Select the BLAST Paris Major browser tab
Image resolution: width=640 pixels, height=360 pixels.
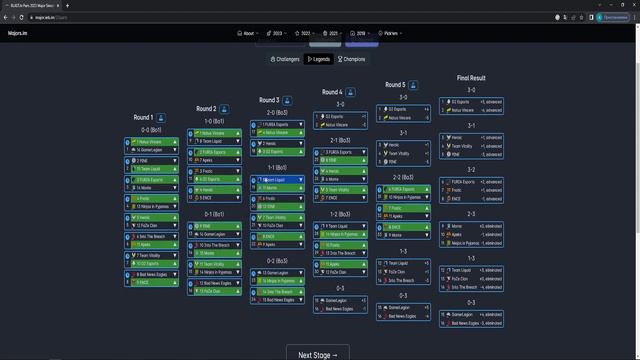click(32, 6)
